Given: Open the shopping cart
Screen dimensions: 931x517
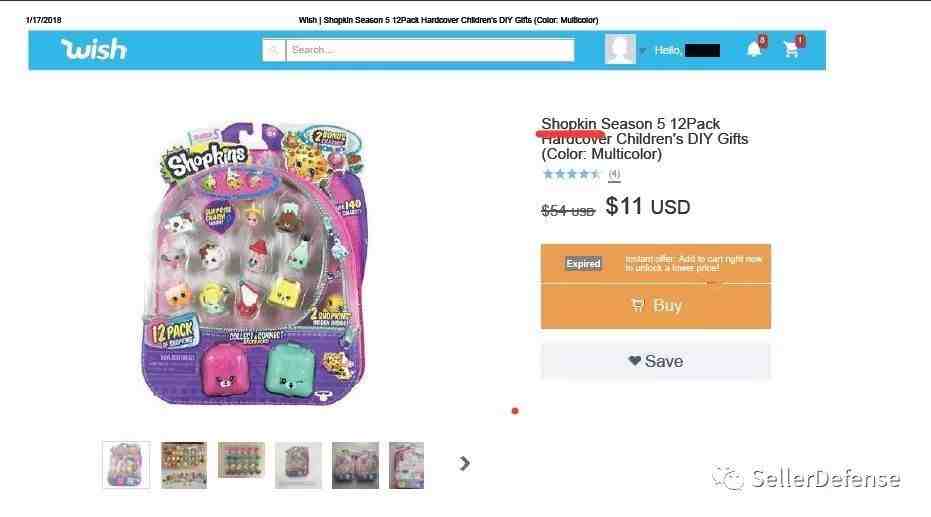Looking at the screenshot, I should tap(793, 47).
